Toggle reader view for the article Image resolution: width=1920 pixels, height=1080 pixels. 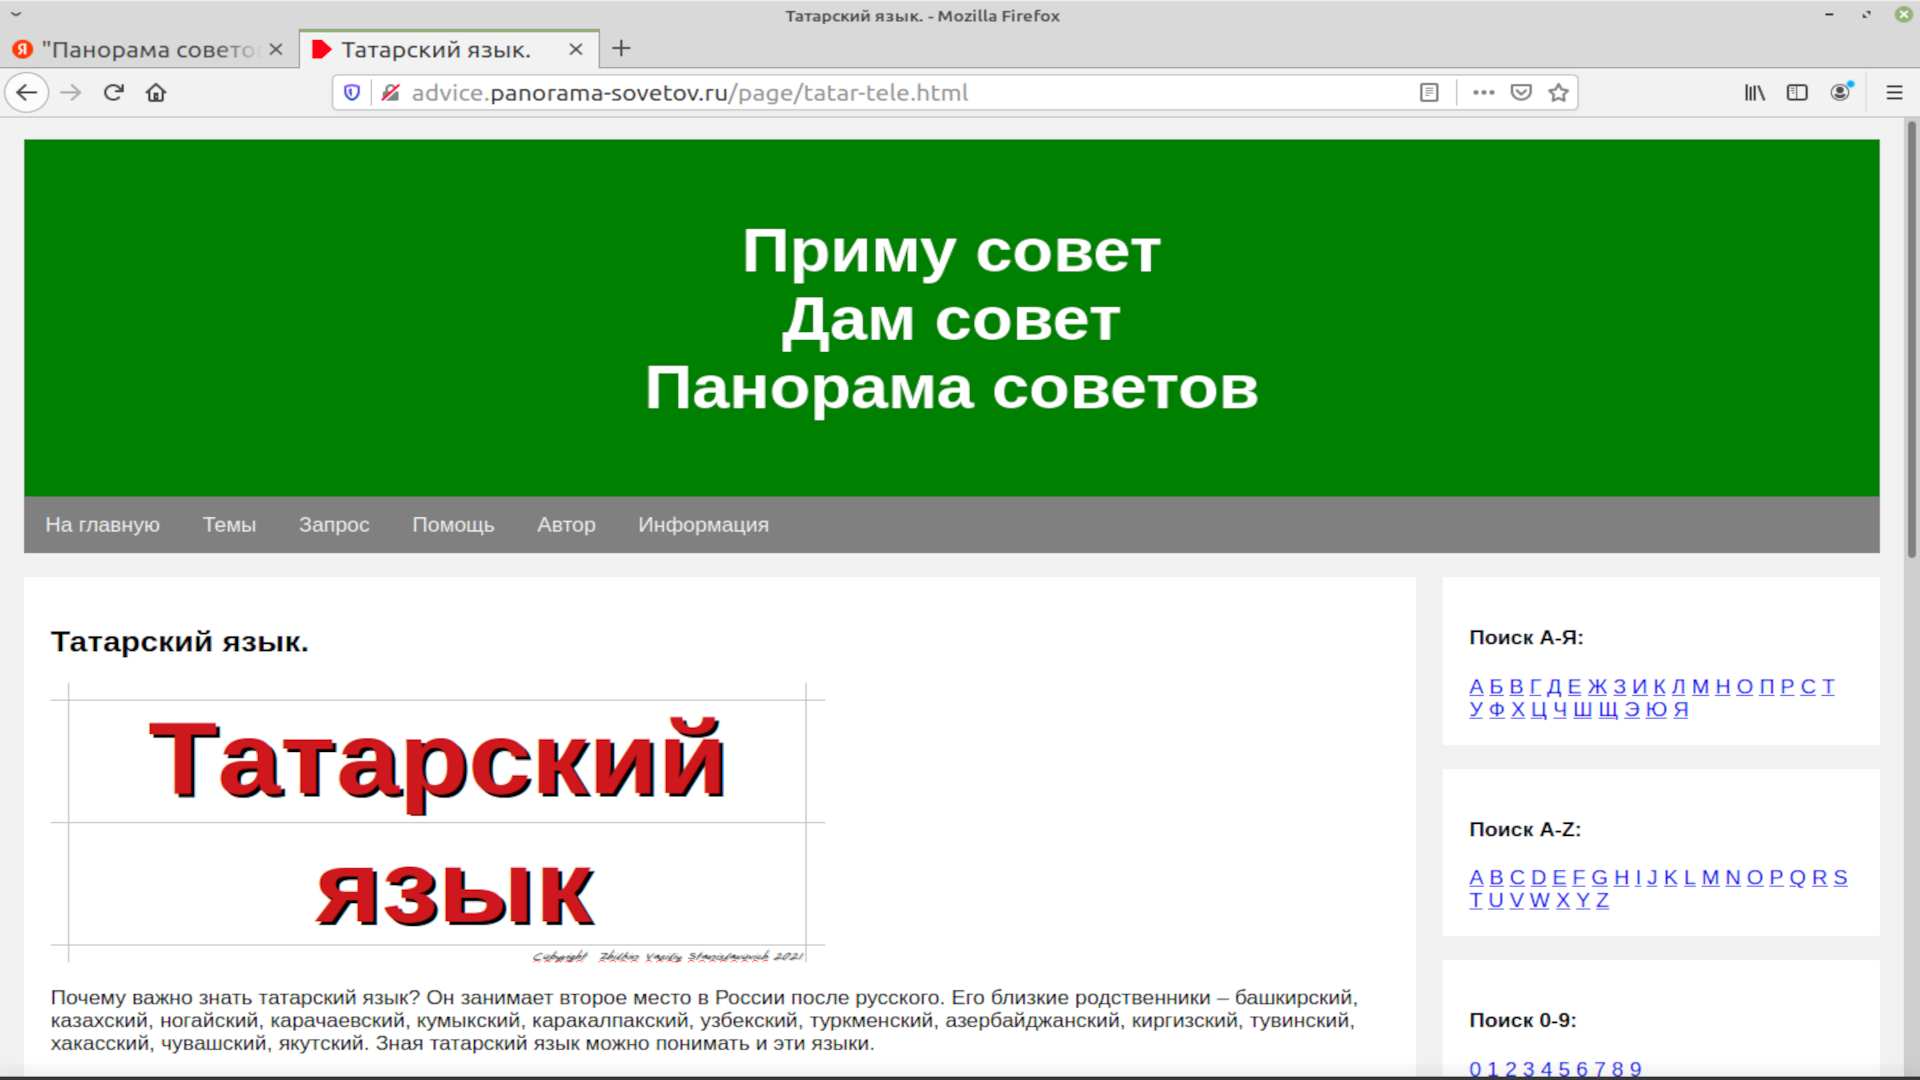(1428, 92)
